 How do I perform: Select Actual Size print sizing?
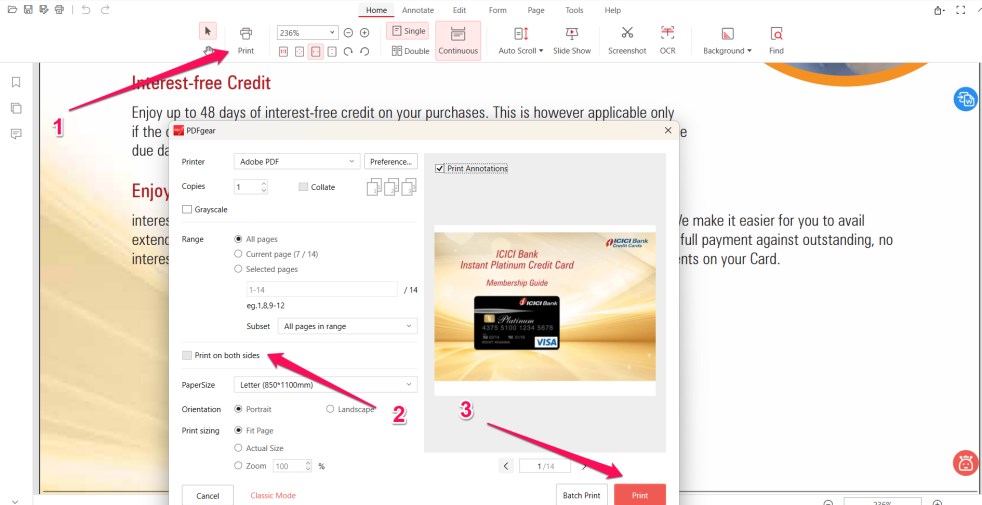tap(238, 448)
